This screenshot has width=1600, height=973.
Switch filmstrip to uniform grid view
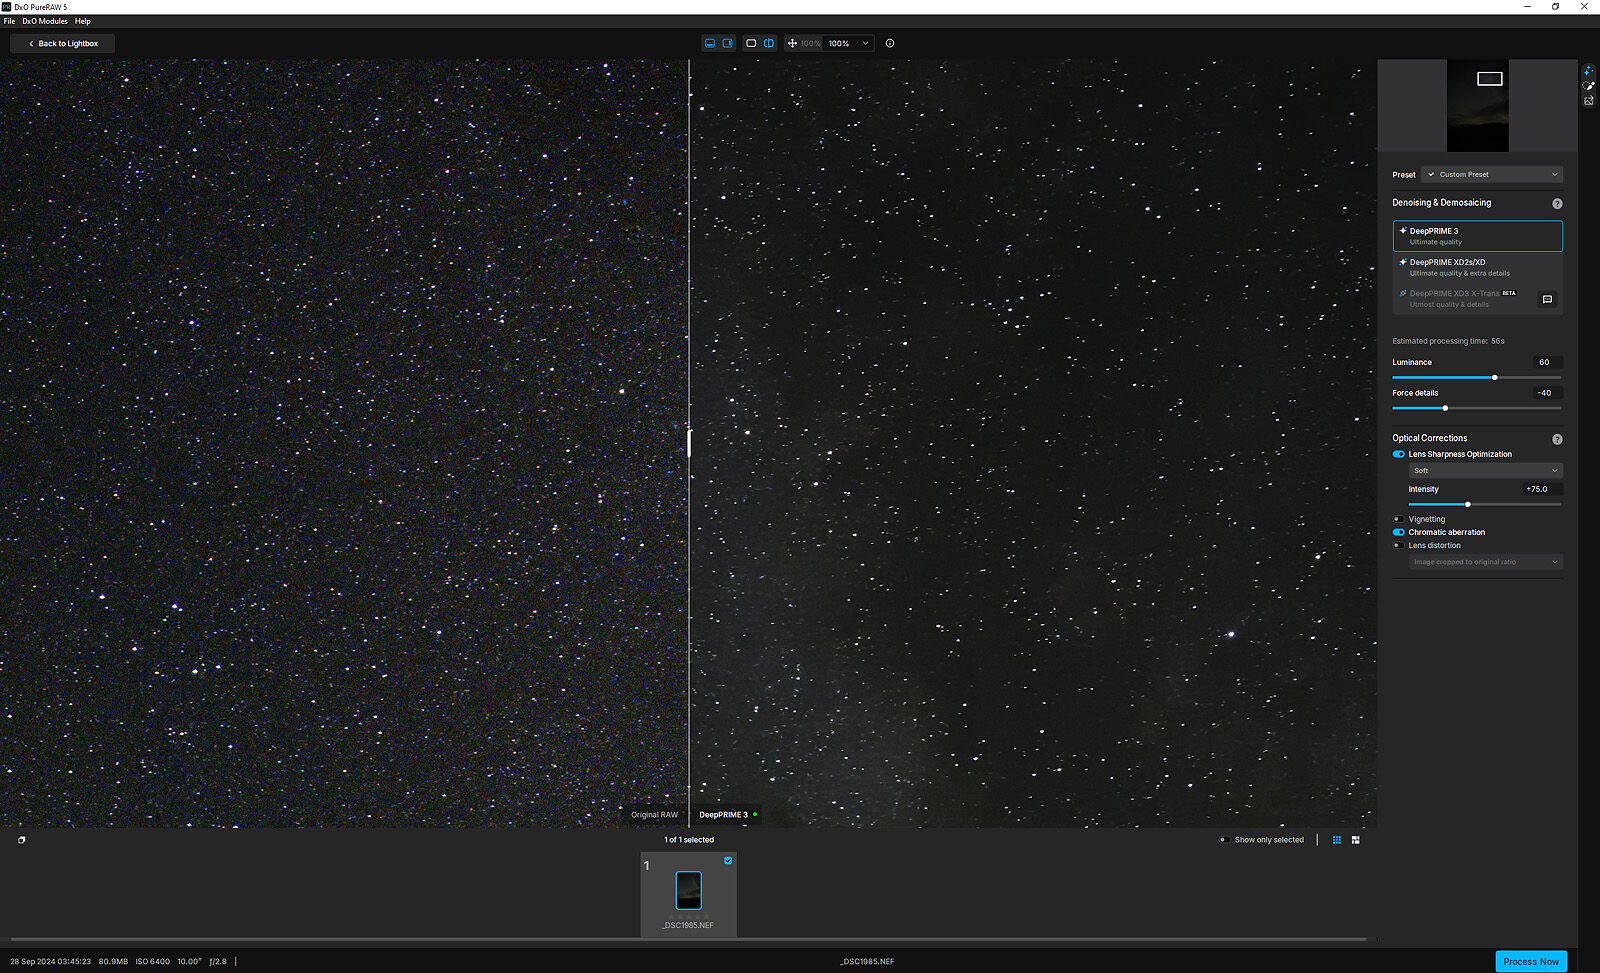pos(1337,840)
